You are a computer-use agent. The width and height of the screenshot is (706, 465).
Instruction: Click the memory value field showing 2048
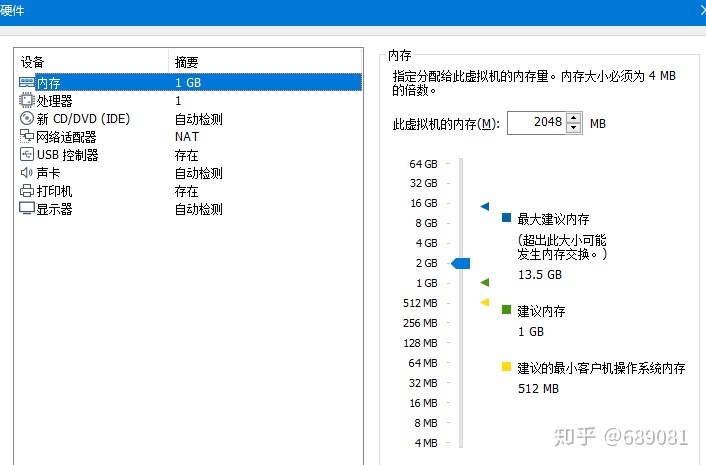pos(536,122)
